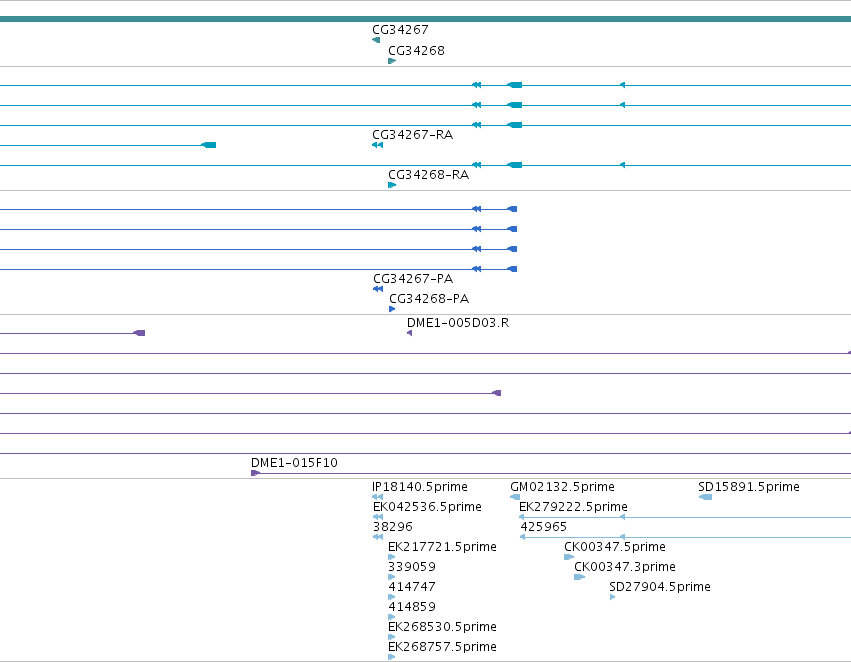Select the EK217721.5prime arrow glyph
Viewport: 851px width, 662px height.
click(x=391, y=557)
